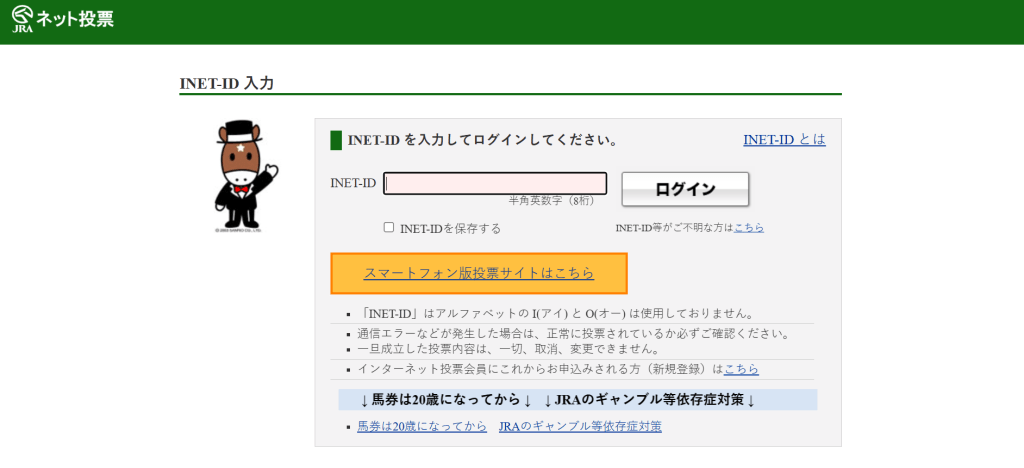
Task: Open 馬券は20歳になってから link
Action: point(422,427)
